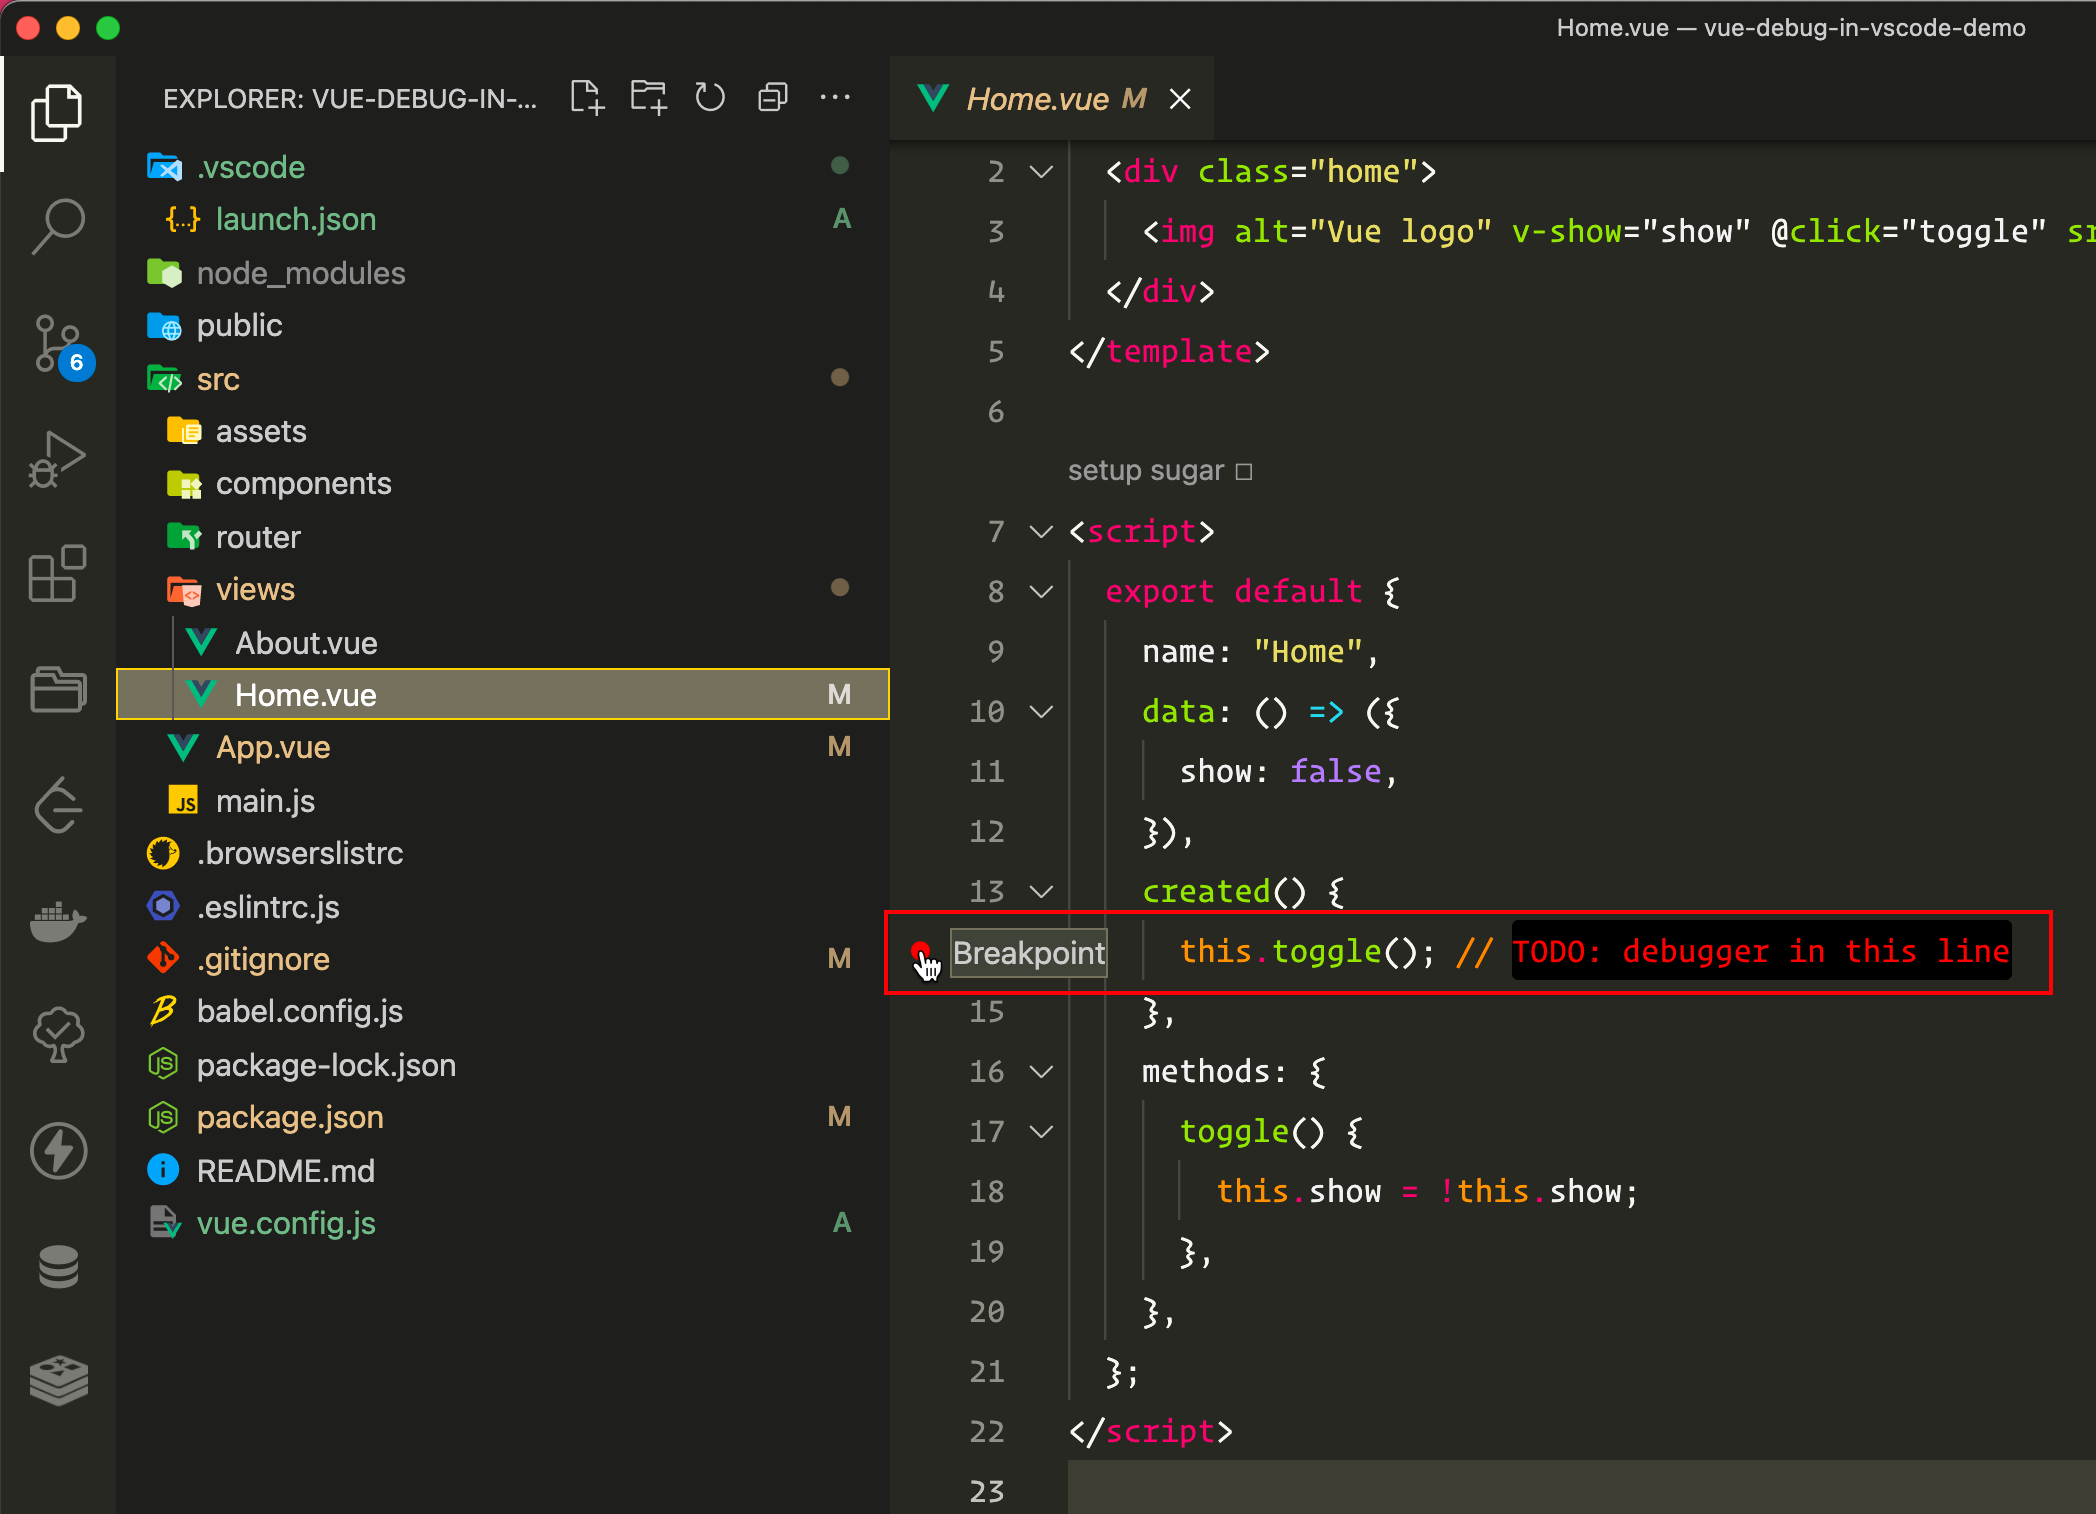The height and width of the screenshot is (1514, 2096).
Task: Open the Thunder Client lightning icon
Action: click(x=58, y=1151)
